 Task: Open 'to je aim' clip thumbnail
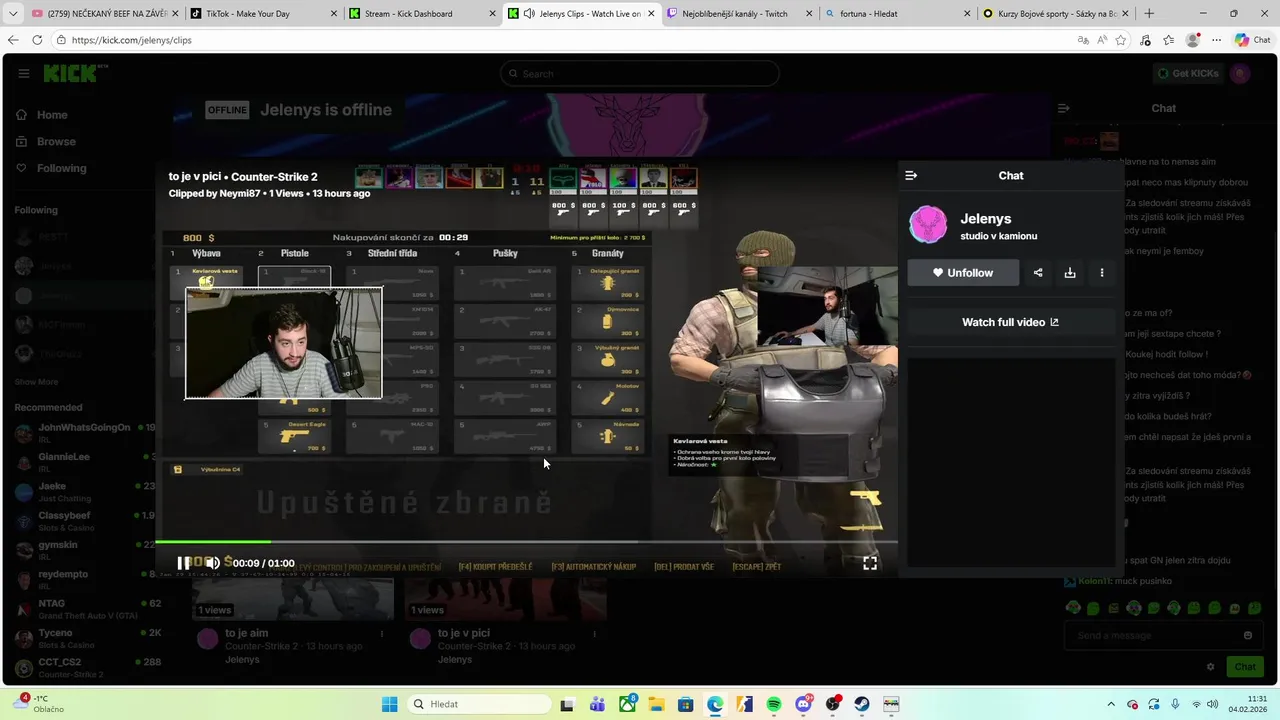(293, 599)
